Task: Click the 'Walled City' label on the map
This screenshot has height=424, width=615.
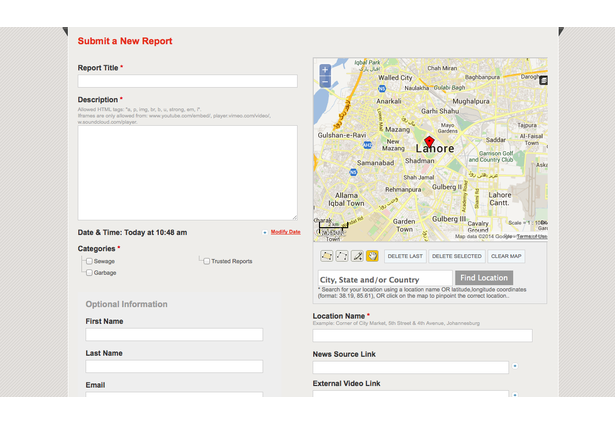Action: [x=395, y=78]
